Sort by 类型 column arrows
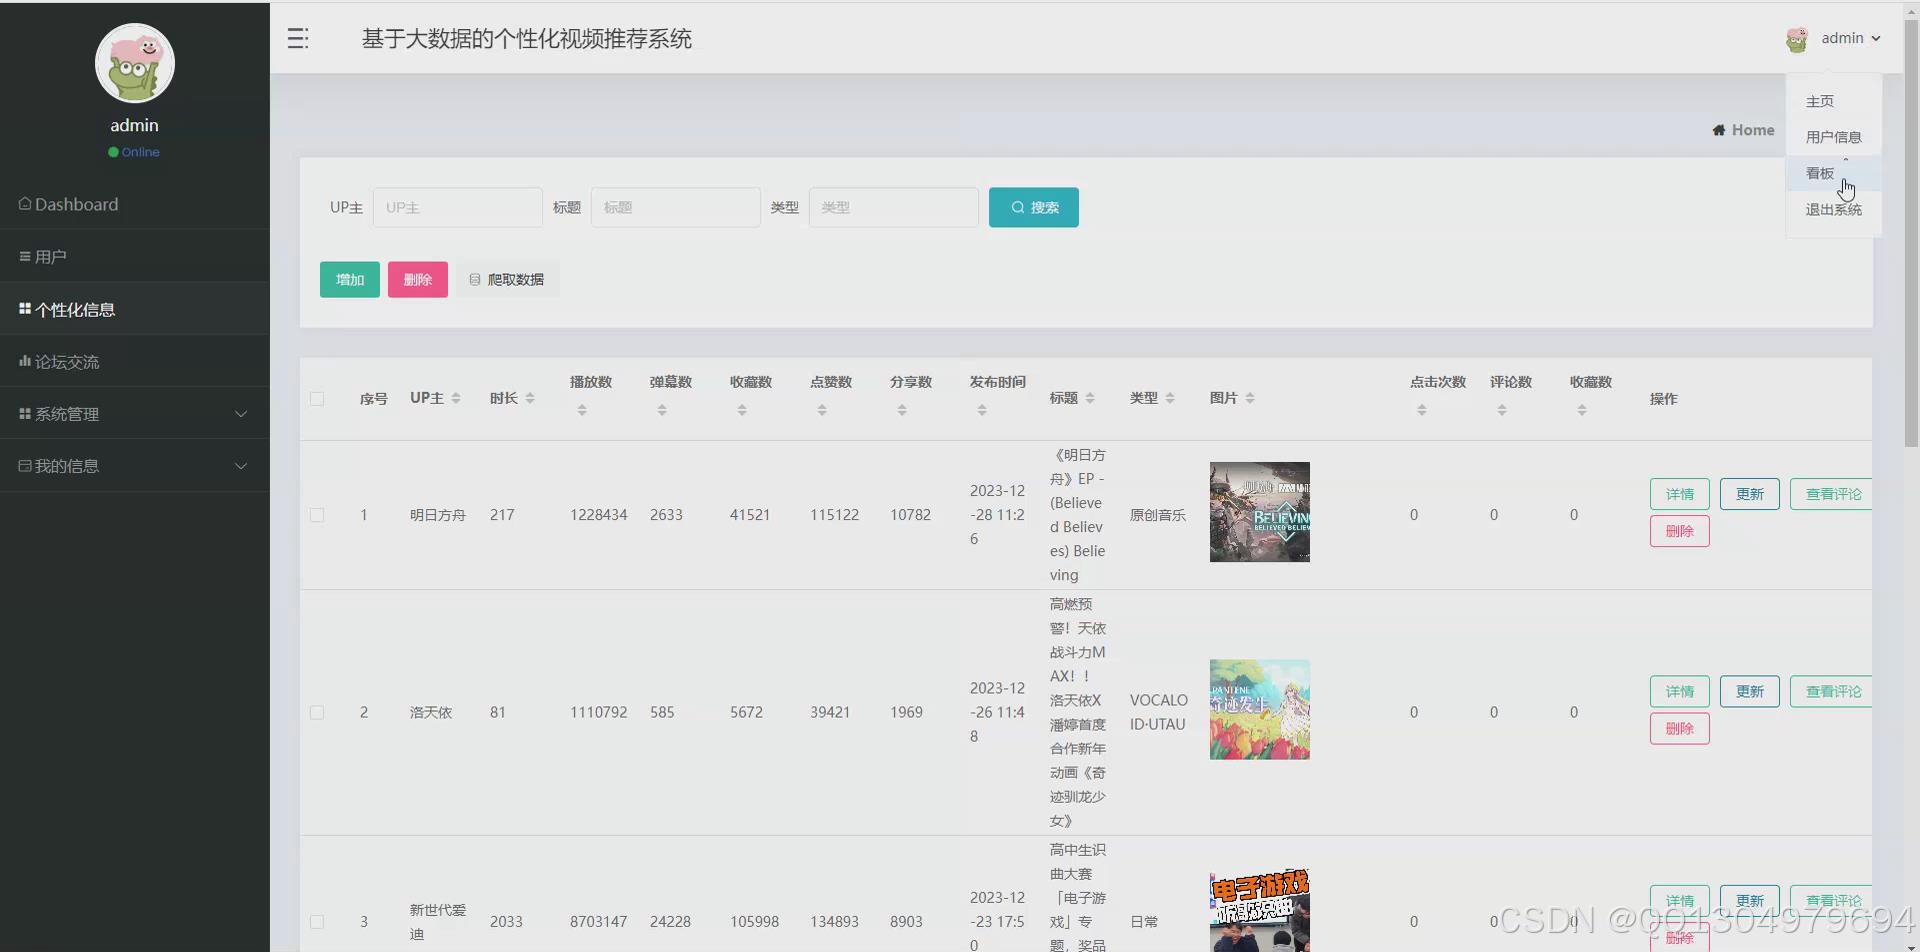This screenshot has height=952, width=1920. [x=1170, y=398]
